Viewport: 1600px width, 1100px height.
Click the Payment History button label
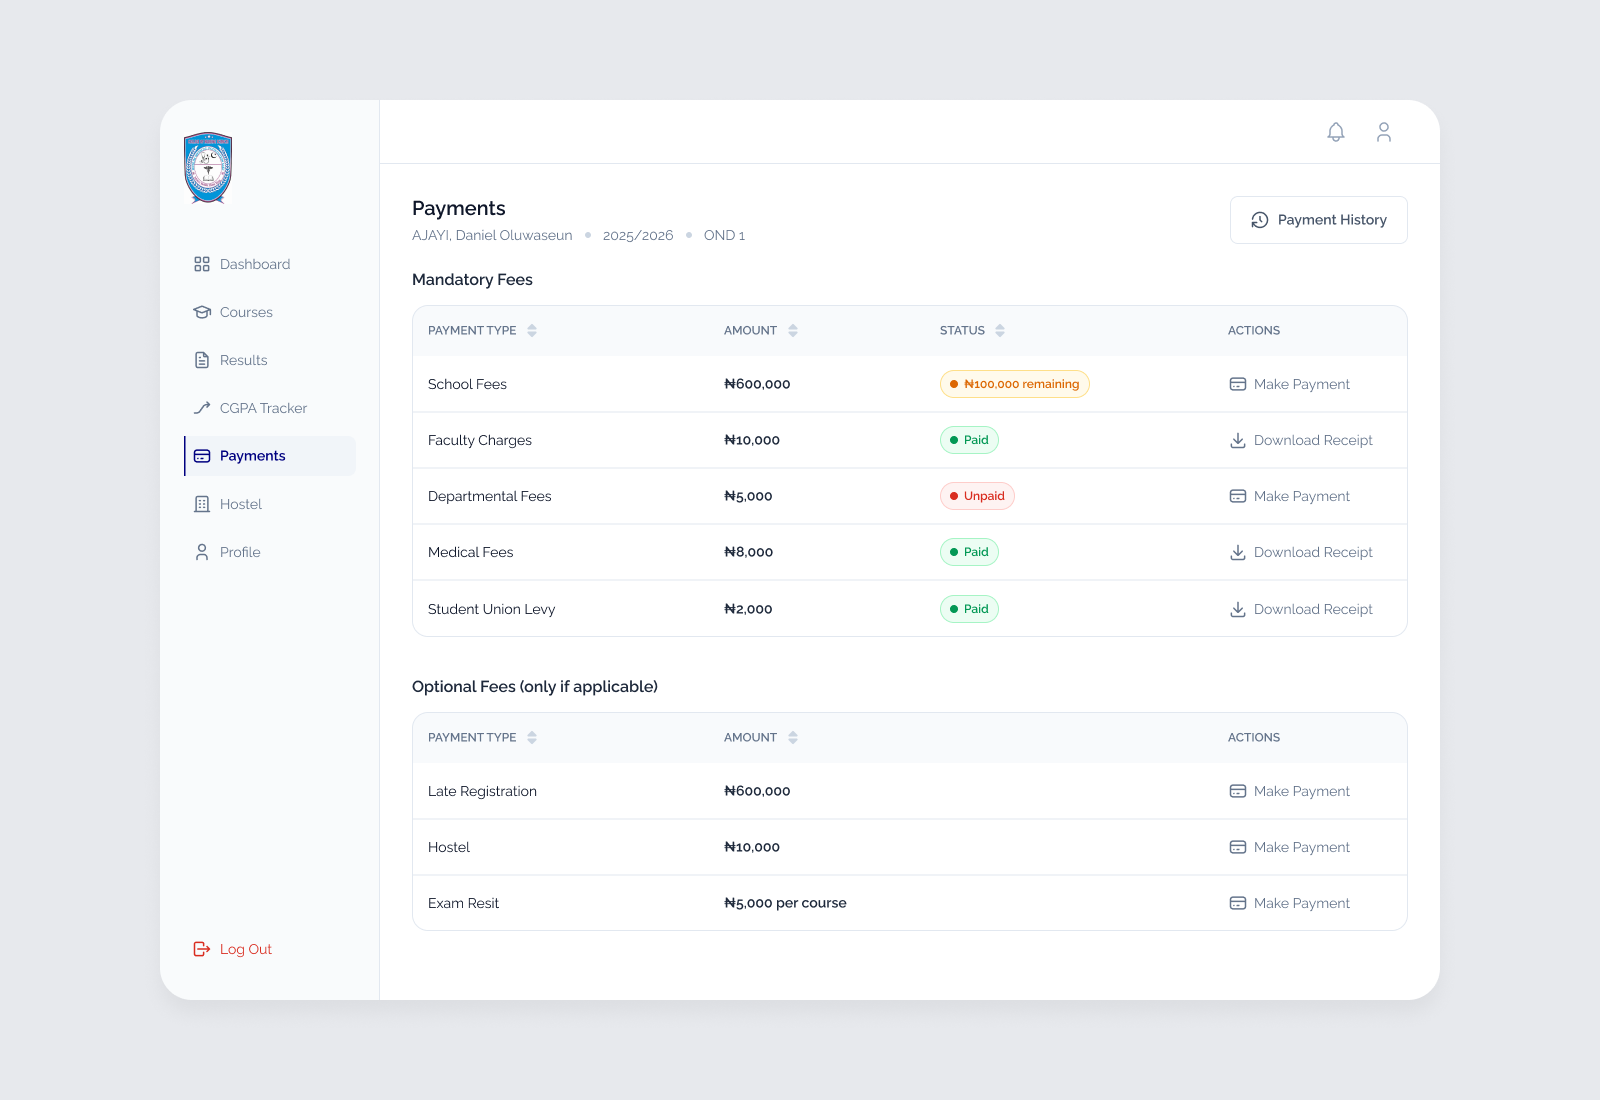1332,220
